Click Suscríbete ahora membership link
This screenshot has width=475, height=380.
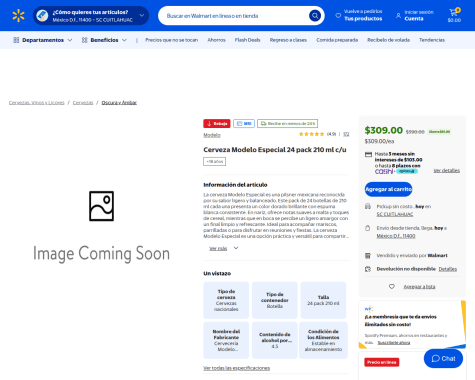coord(394,343)
